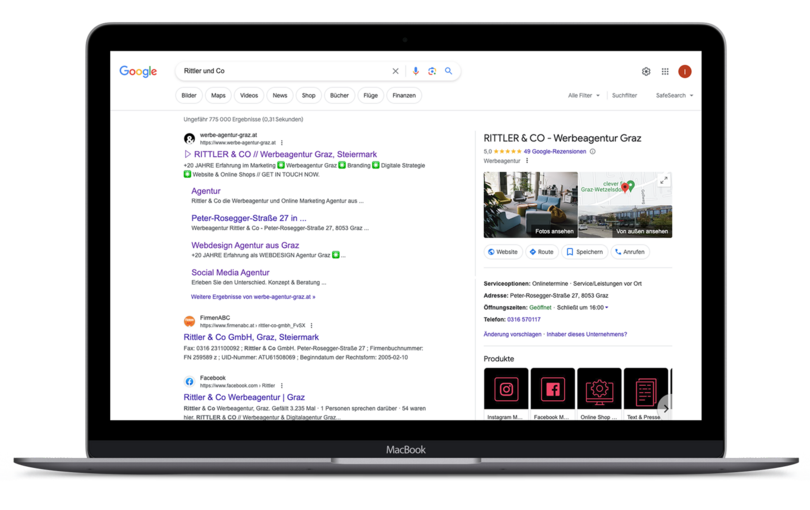Click into the search input field
The width and height of the screenshot is (810, 510).
pos(284,71)
